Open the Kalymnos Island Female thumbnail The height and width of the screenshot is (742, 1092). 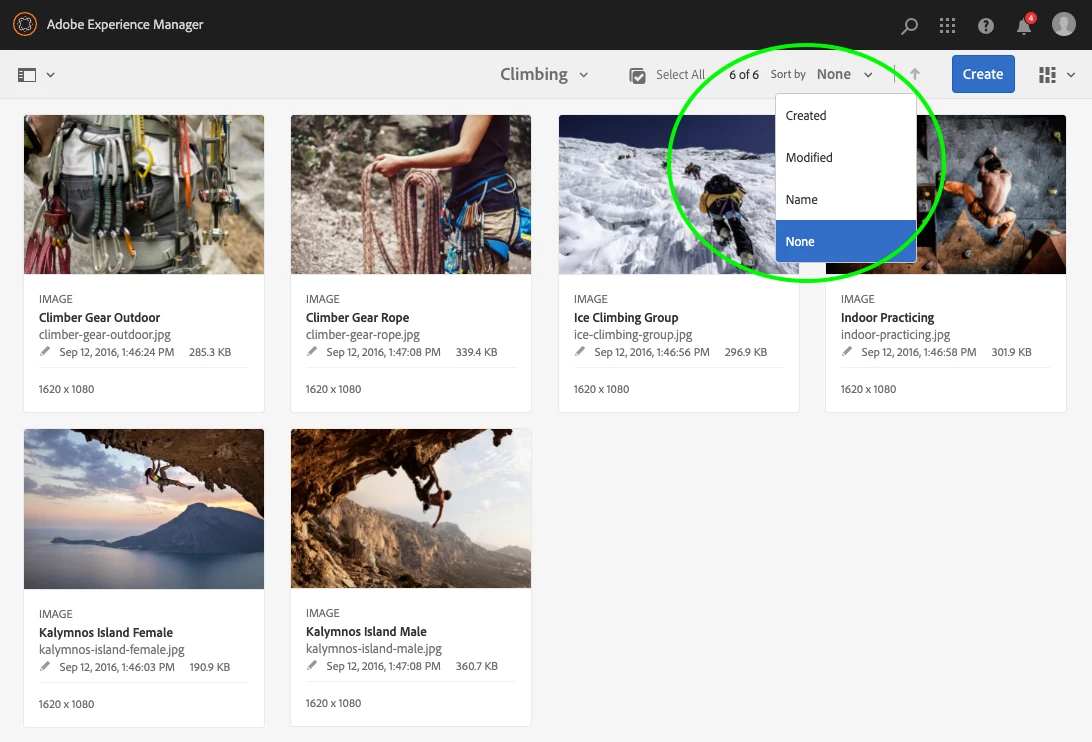pyautogui.click(x=144, y=509)
